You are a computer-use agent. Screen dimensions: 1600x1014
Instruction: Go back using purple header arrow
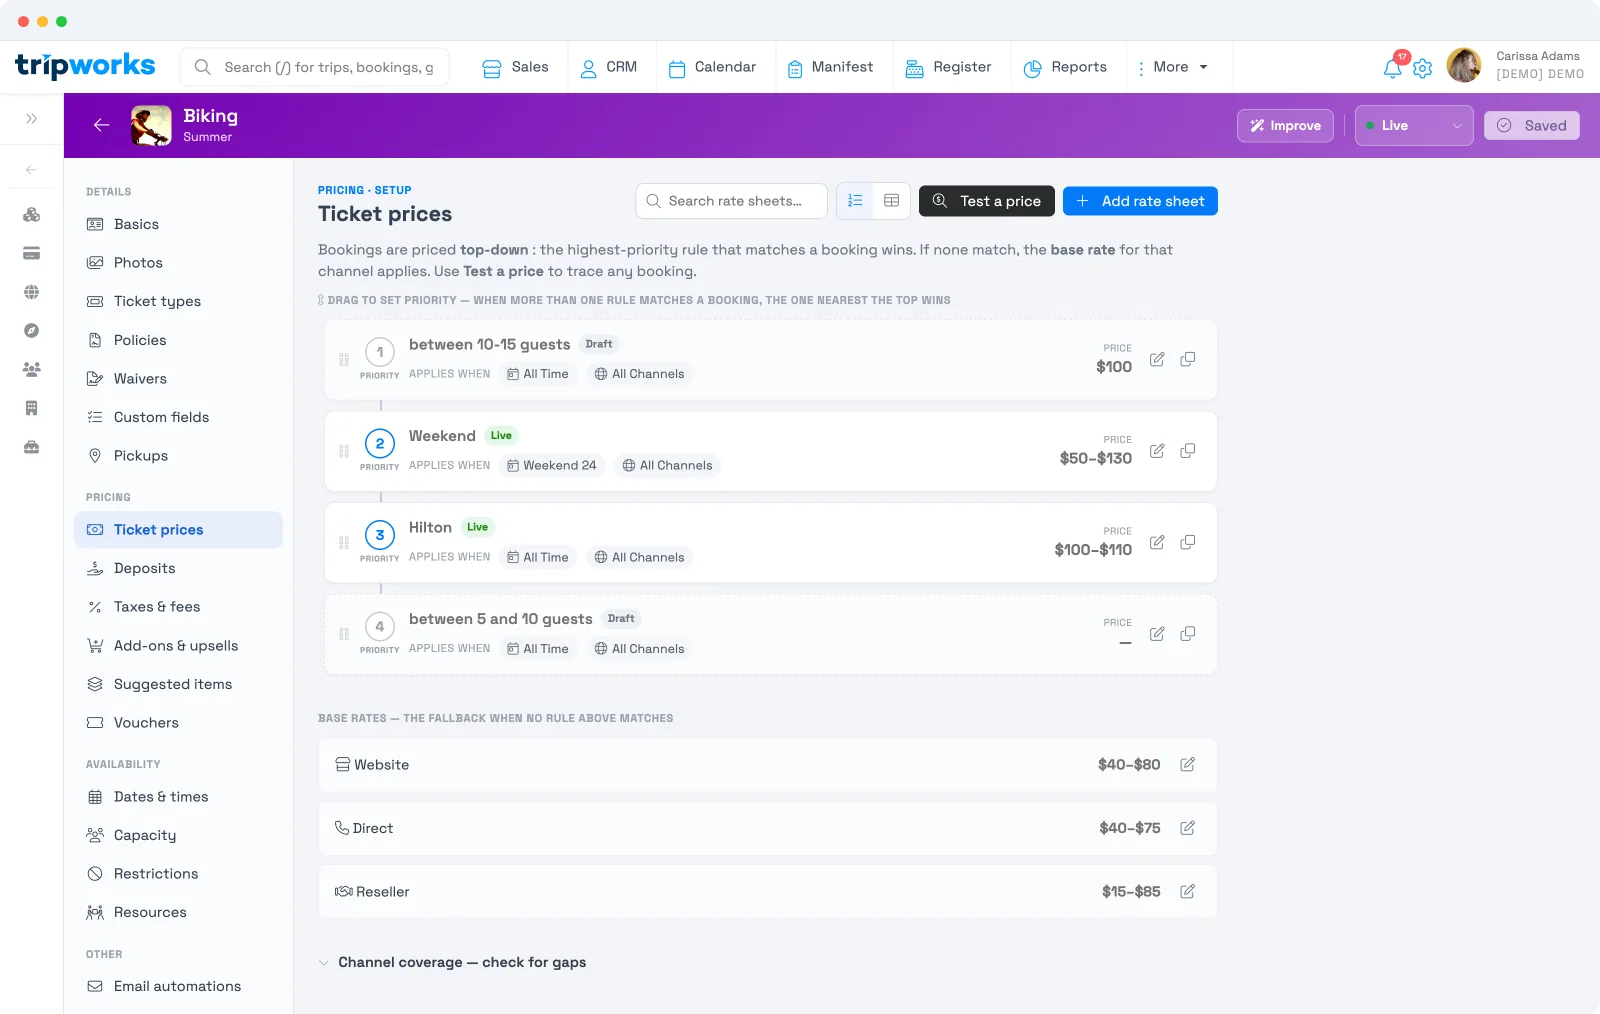click(101, 125)
